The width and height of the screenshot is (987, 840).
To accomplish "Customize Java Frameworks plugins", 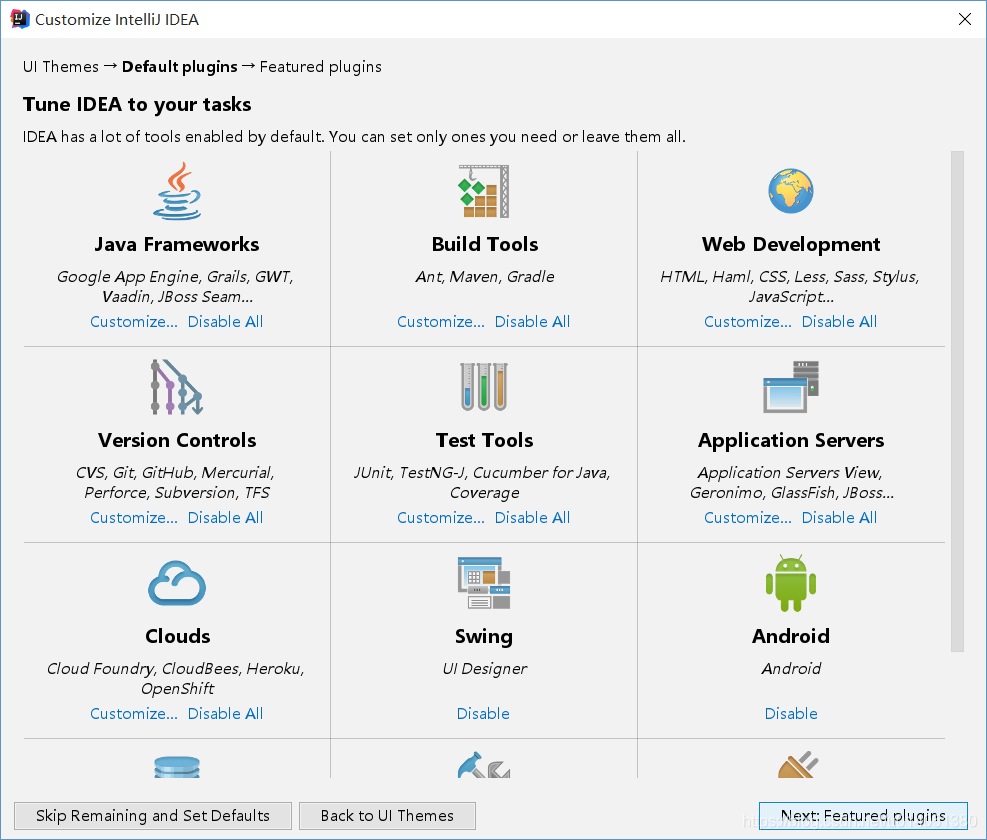I will (x=133, y=322).
